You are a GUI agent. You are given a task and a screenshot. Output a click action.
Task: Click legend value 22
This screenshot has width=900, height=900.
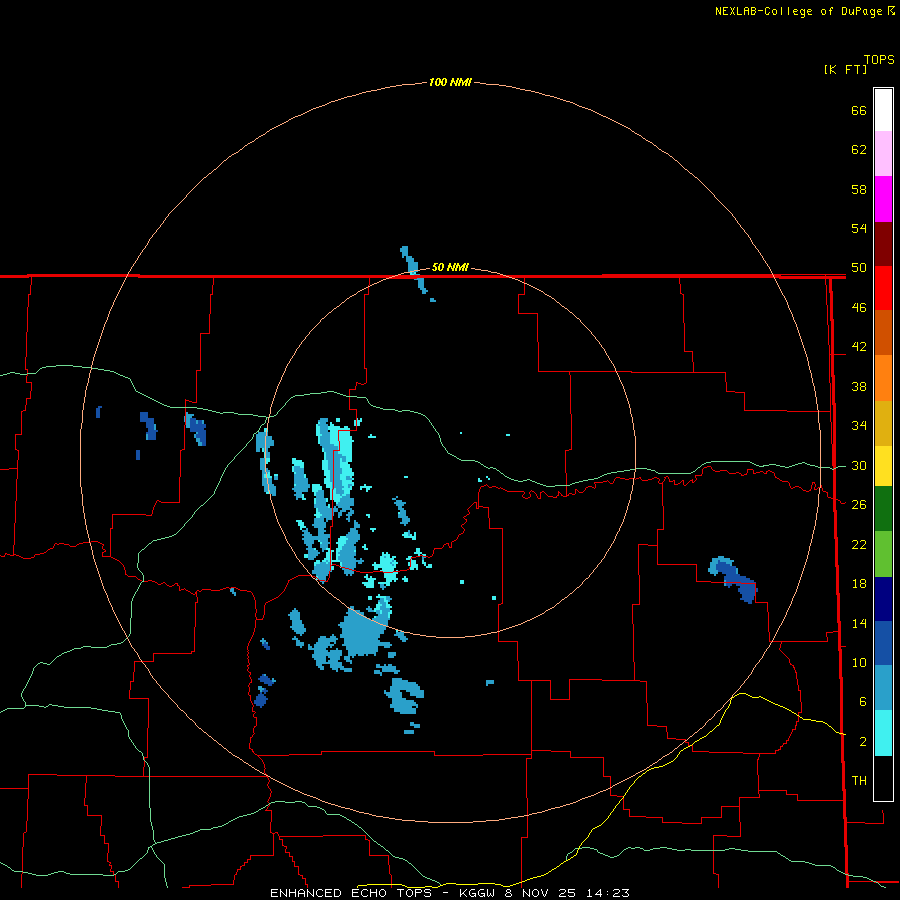coord(859,544)
